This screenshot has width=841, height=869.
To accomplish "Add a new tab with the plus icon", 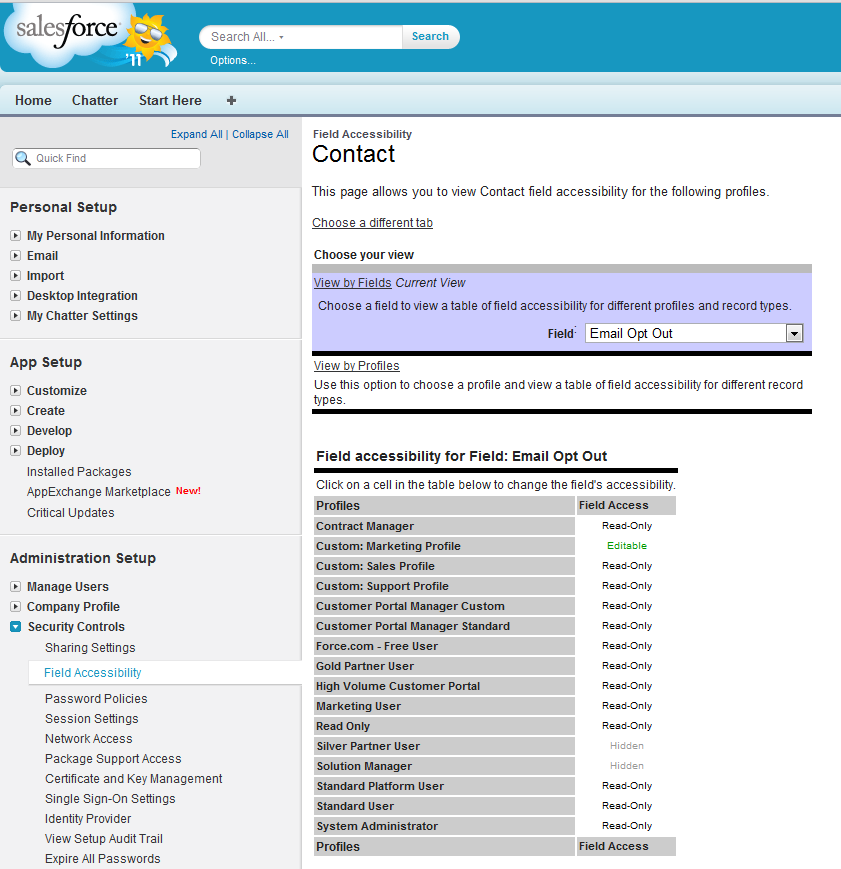I will point(232,100).
